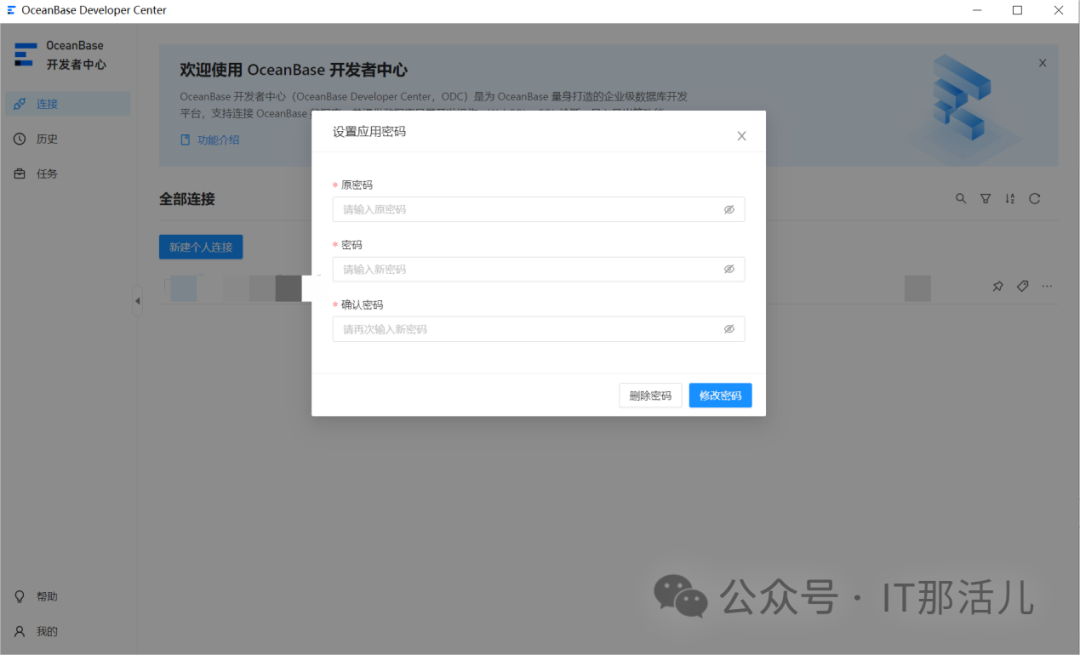Screen dimensions: 1080x655
Task: Click the refresh icon in 全部连接 toolbar
Action: tap(1035, 198)
